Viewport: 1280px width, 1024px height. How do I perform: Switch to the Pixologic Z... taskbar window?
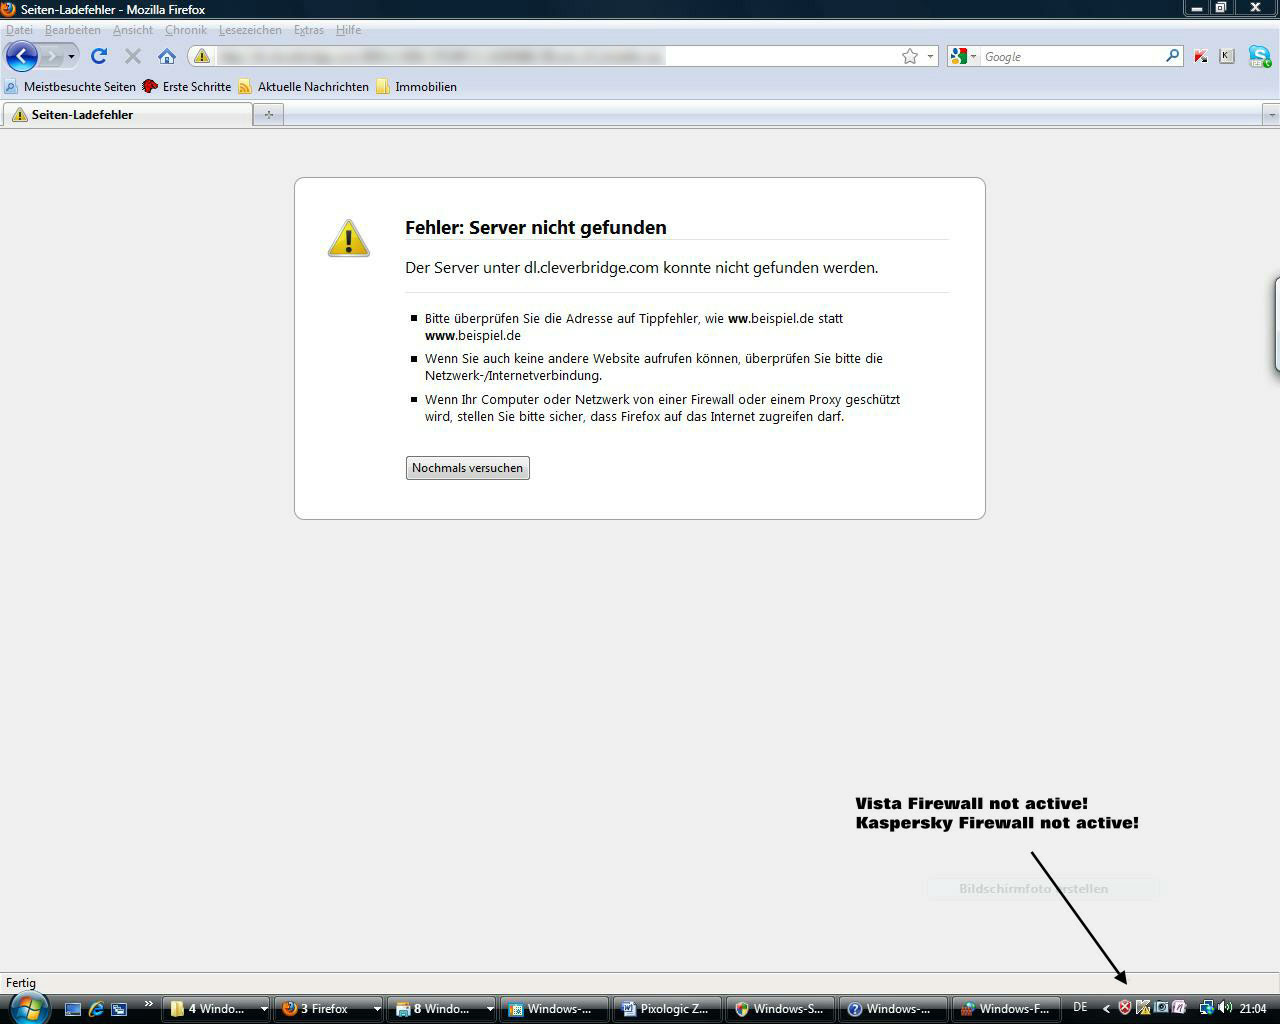pos(668,1009)
